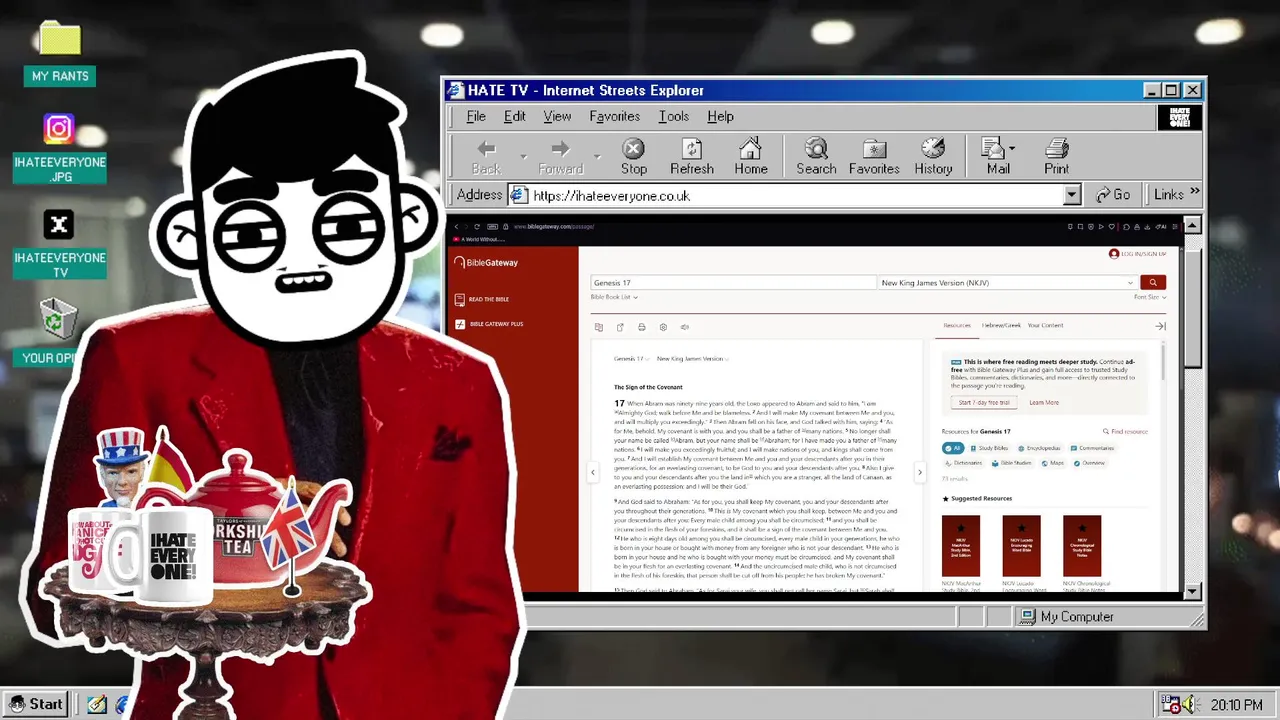The height and width of the screenshot is (720, 1280).
Task: Click the I HATE EVERYONE logo throbber
Action: [x=1179, y=117]
